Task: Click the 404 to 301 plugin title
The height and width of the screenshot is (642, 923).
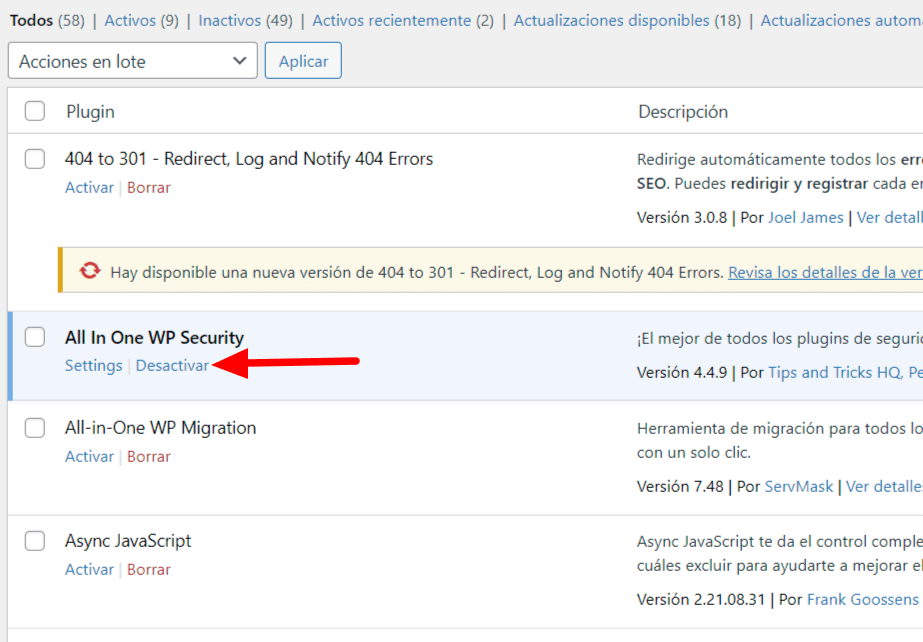Action: point(248,159)
